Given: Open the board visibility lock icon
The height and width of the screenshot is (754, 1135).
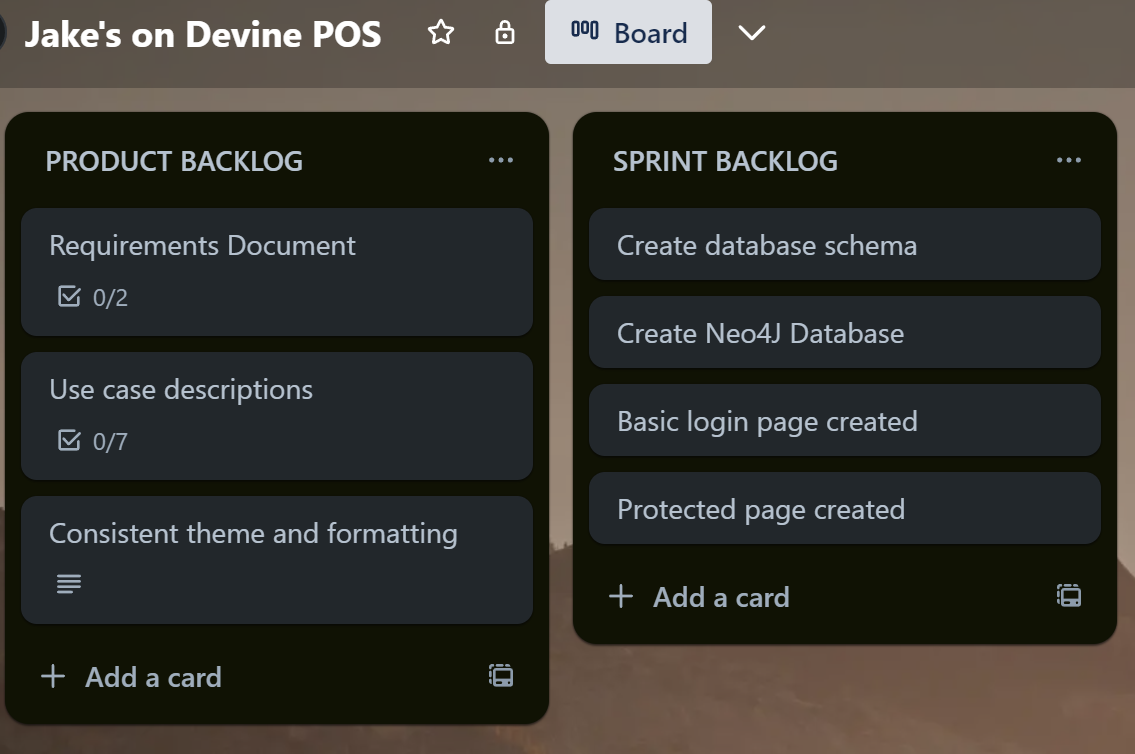Looking at the screenshot, I should coord(504,33).
